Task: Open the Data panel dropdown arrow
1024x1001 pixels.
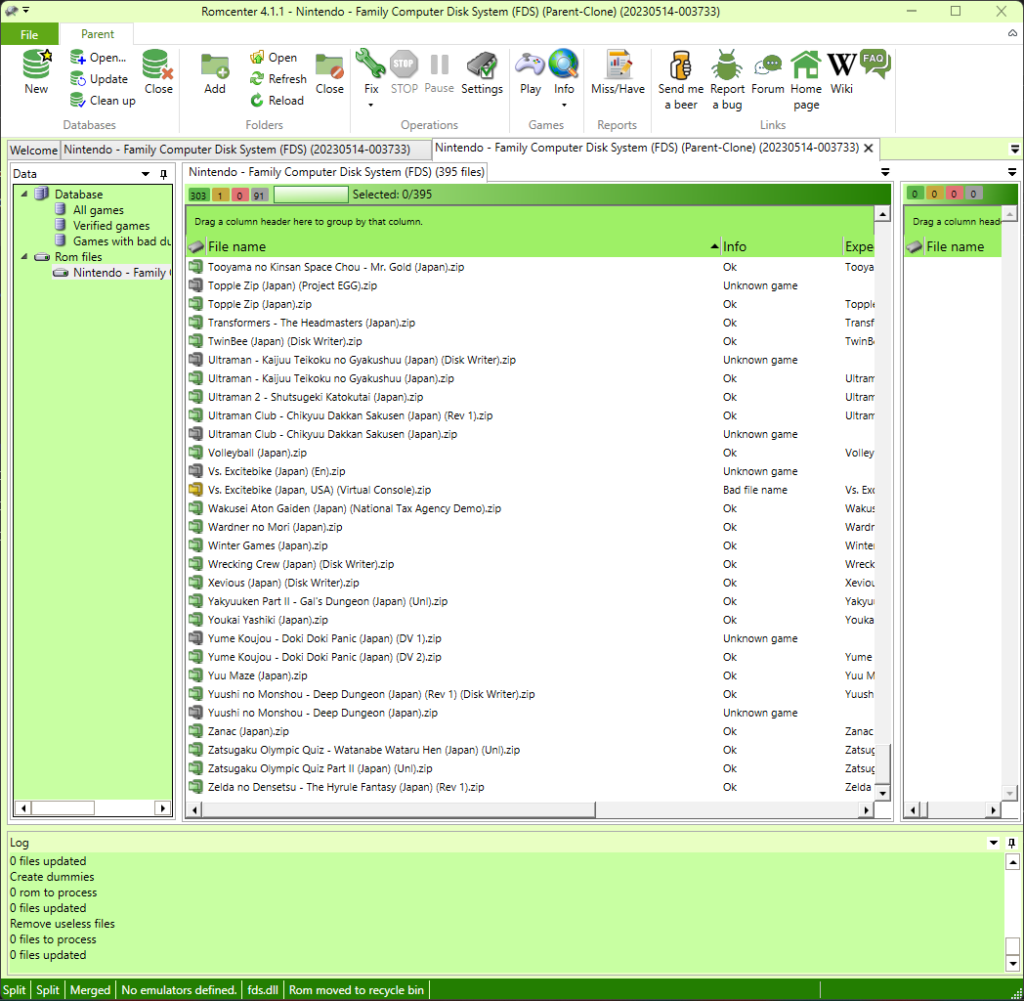Action: point(146,174)
